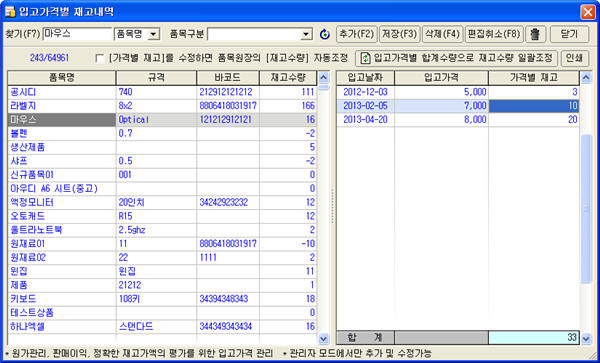
Task: Click the window icon in the title bar
Action: (x=9, y=12)
